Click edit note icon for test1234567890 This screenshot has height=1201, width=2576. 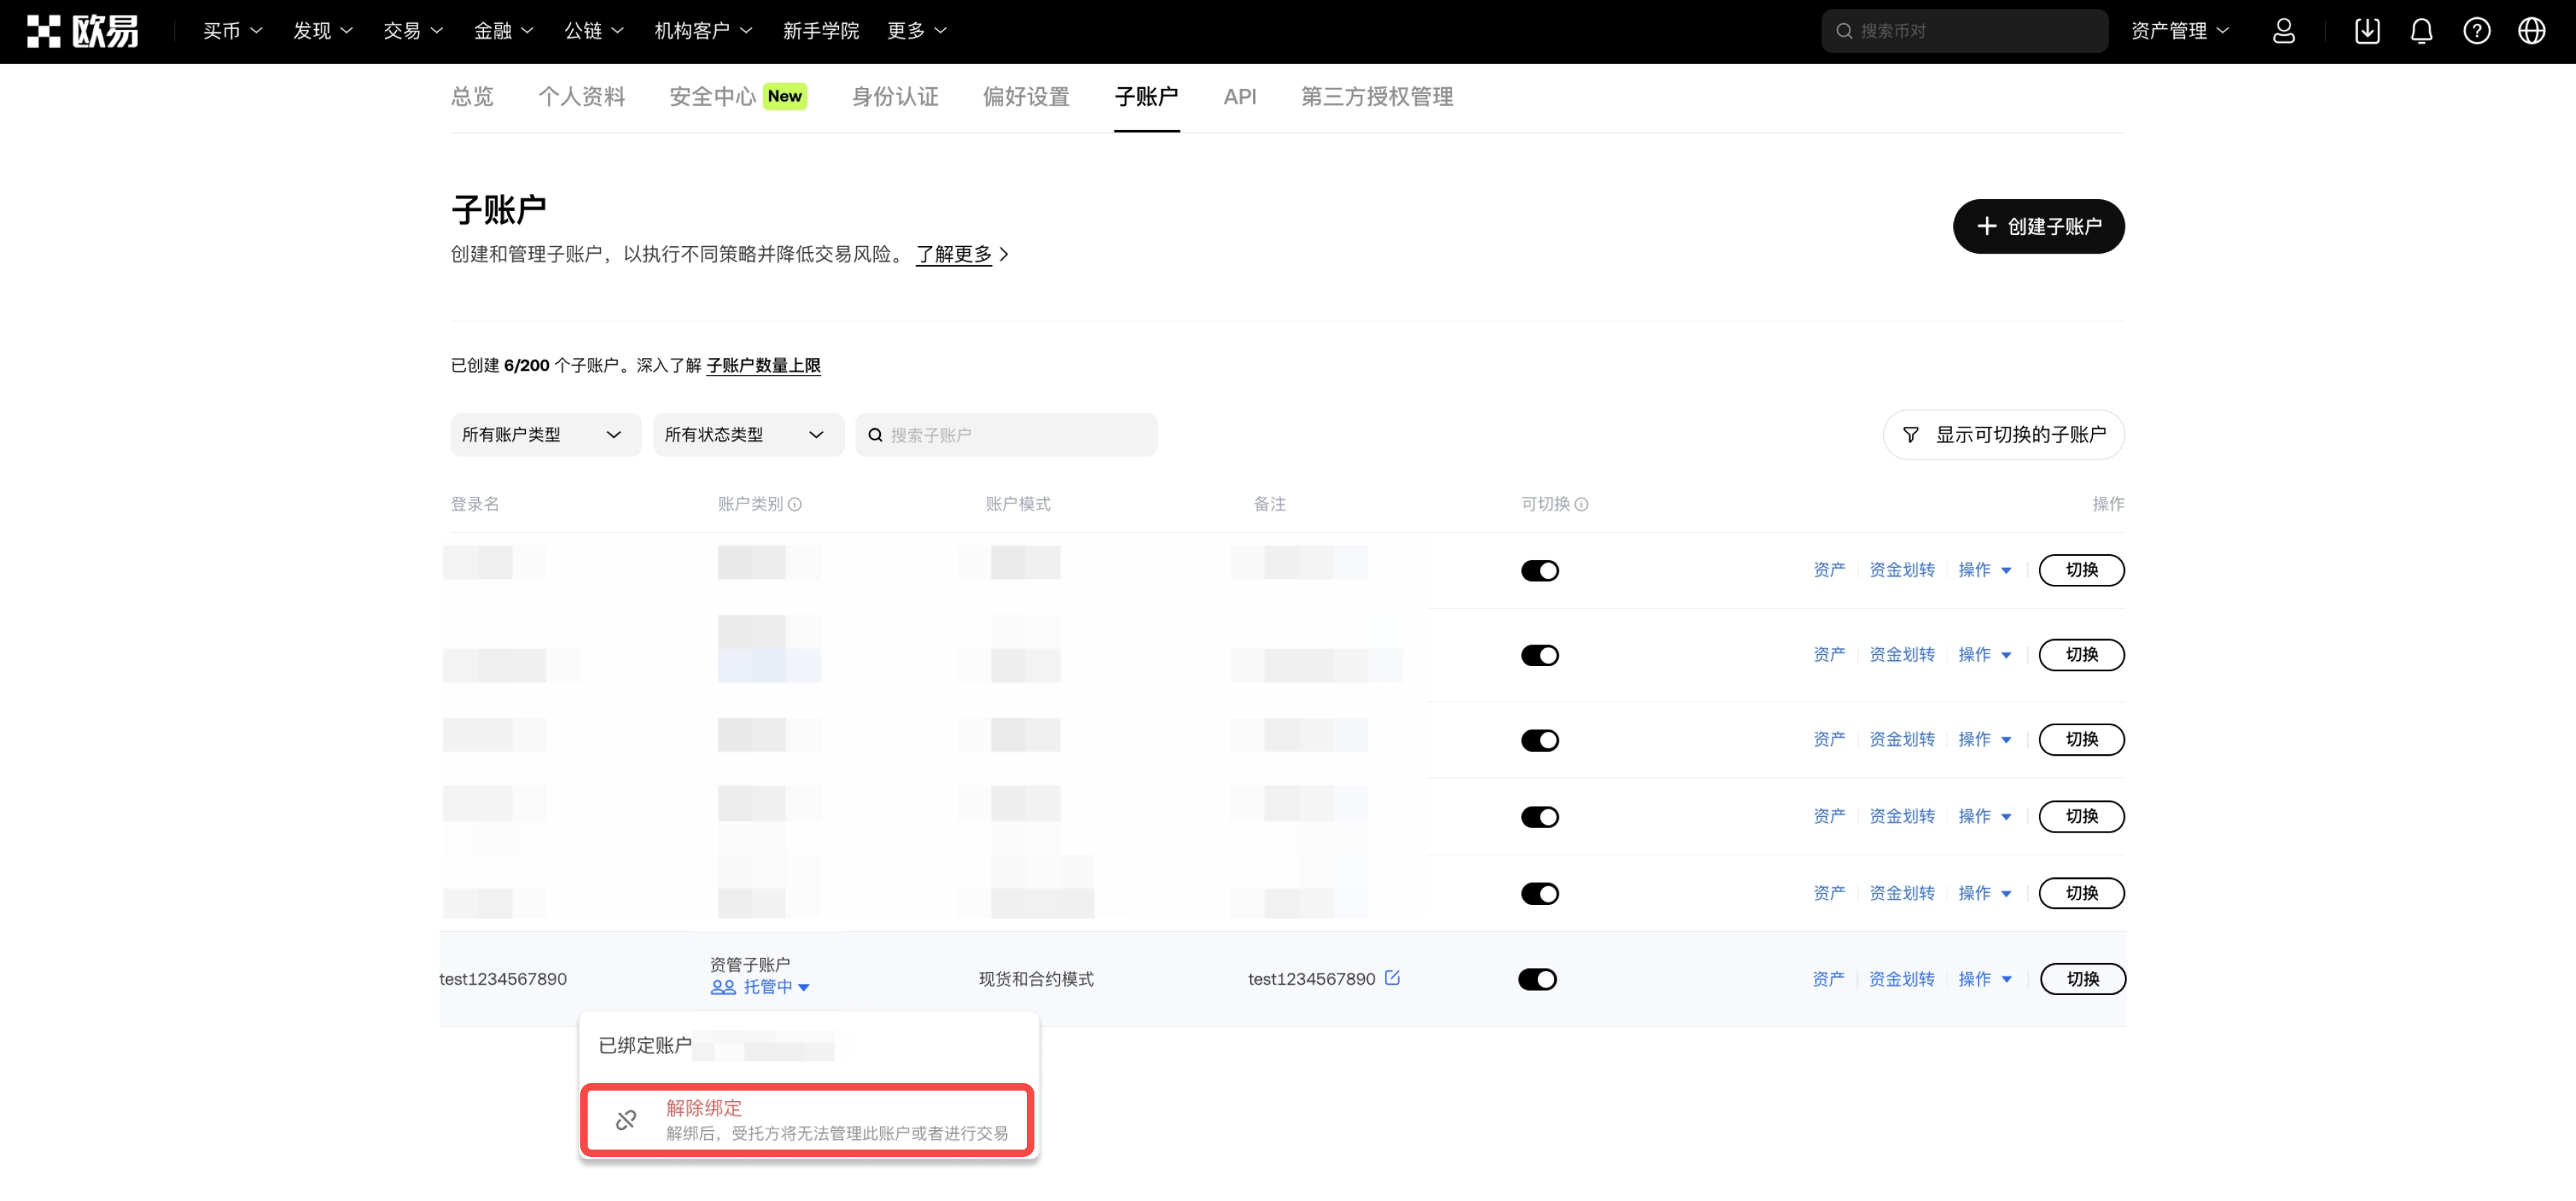click(1392, 978)
